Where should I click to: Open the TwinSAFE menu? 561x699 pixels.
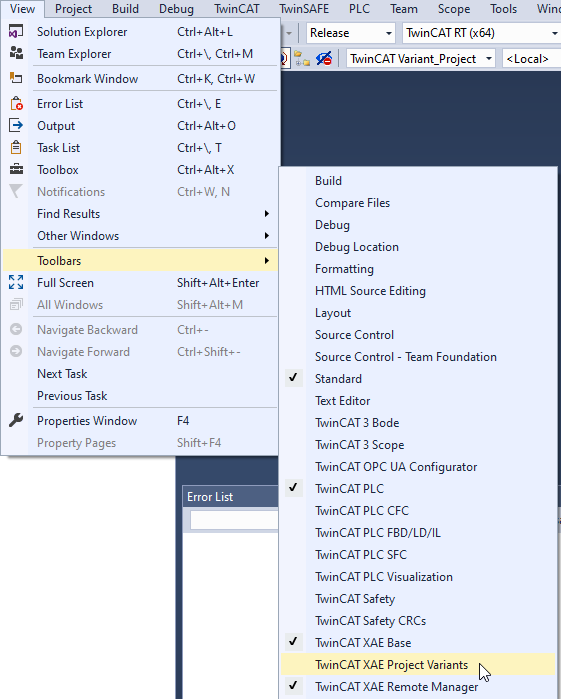point(304,8)
